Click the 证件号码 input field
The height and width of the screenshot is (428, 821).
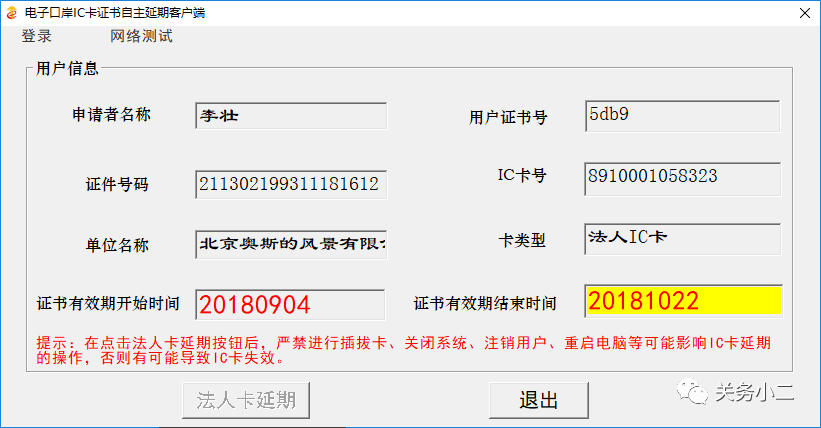pos(291,184)
